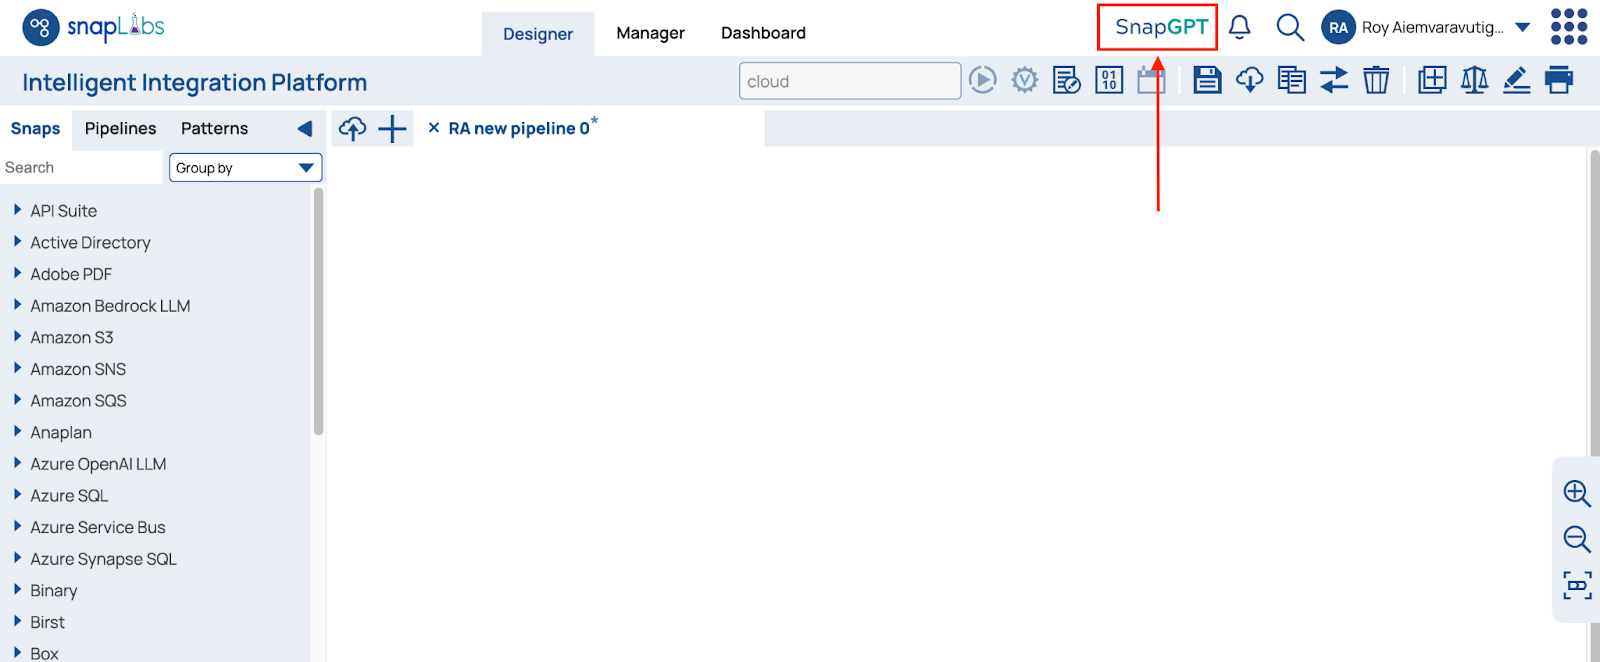Open SnapGPT assistant
Viewport: 1600px width, 662px height.
coord(1160,27)
